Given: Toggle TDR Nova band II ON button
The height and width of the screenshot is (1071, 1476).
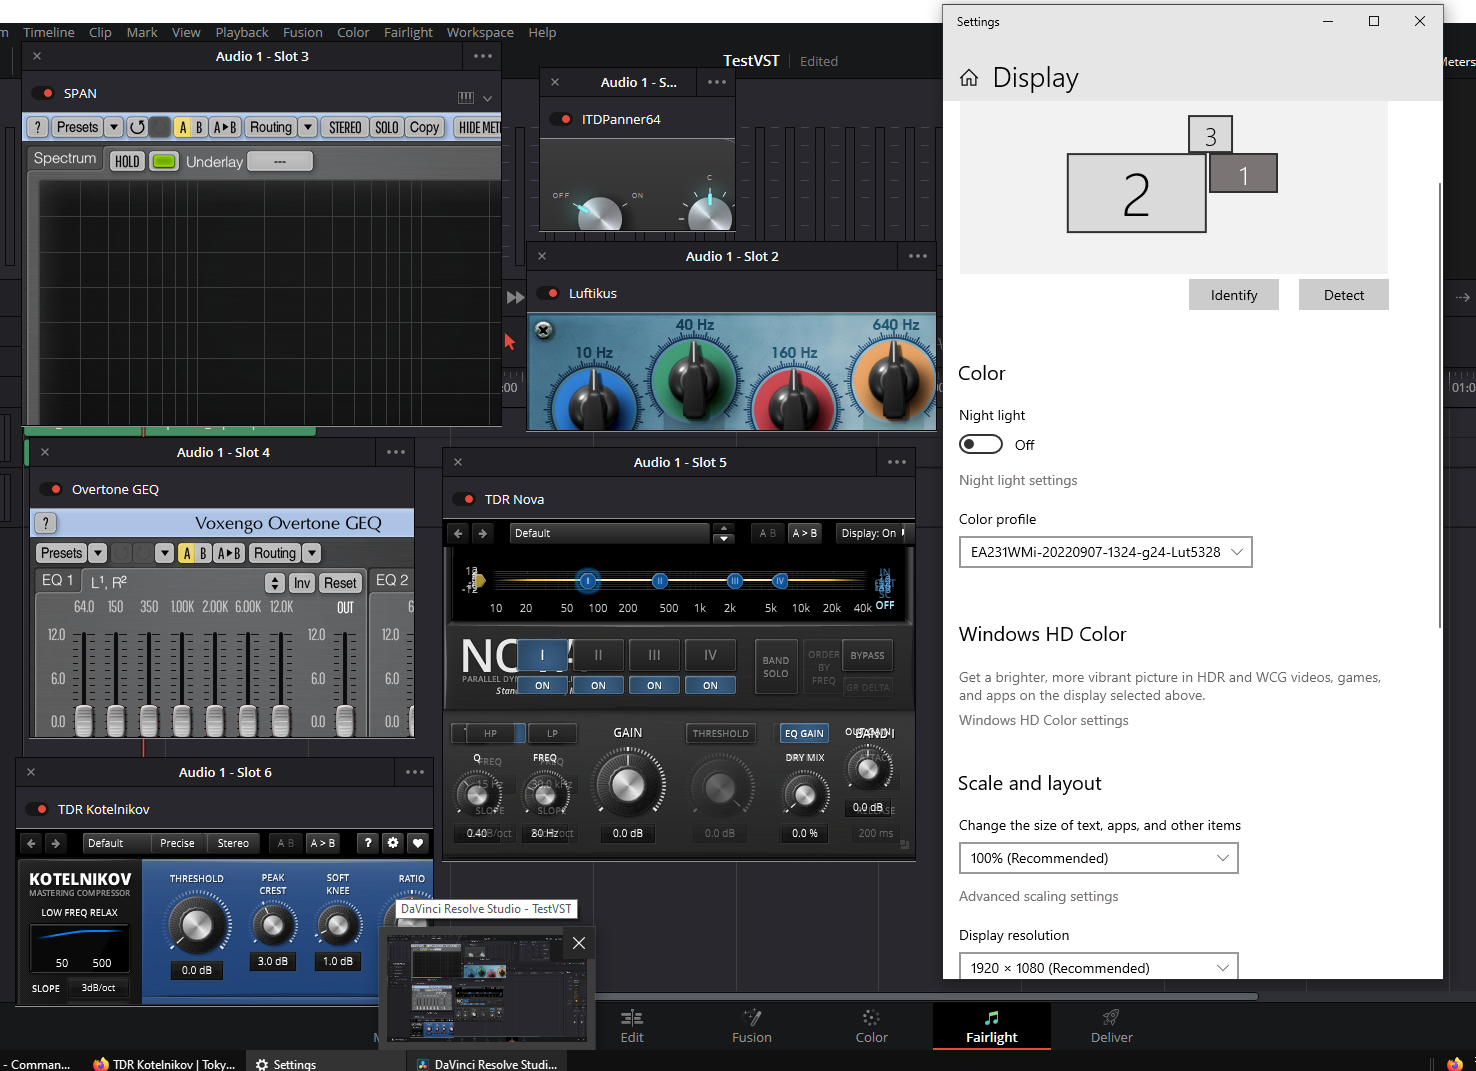Looking at the screenshot, I should (x=598, y=685).
